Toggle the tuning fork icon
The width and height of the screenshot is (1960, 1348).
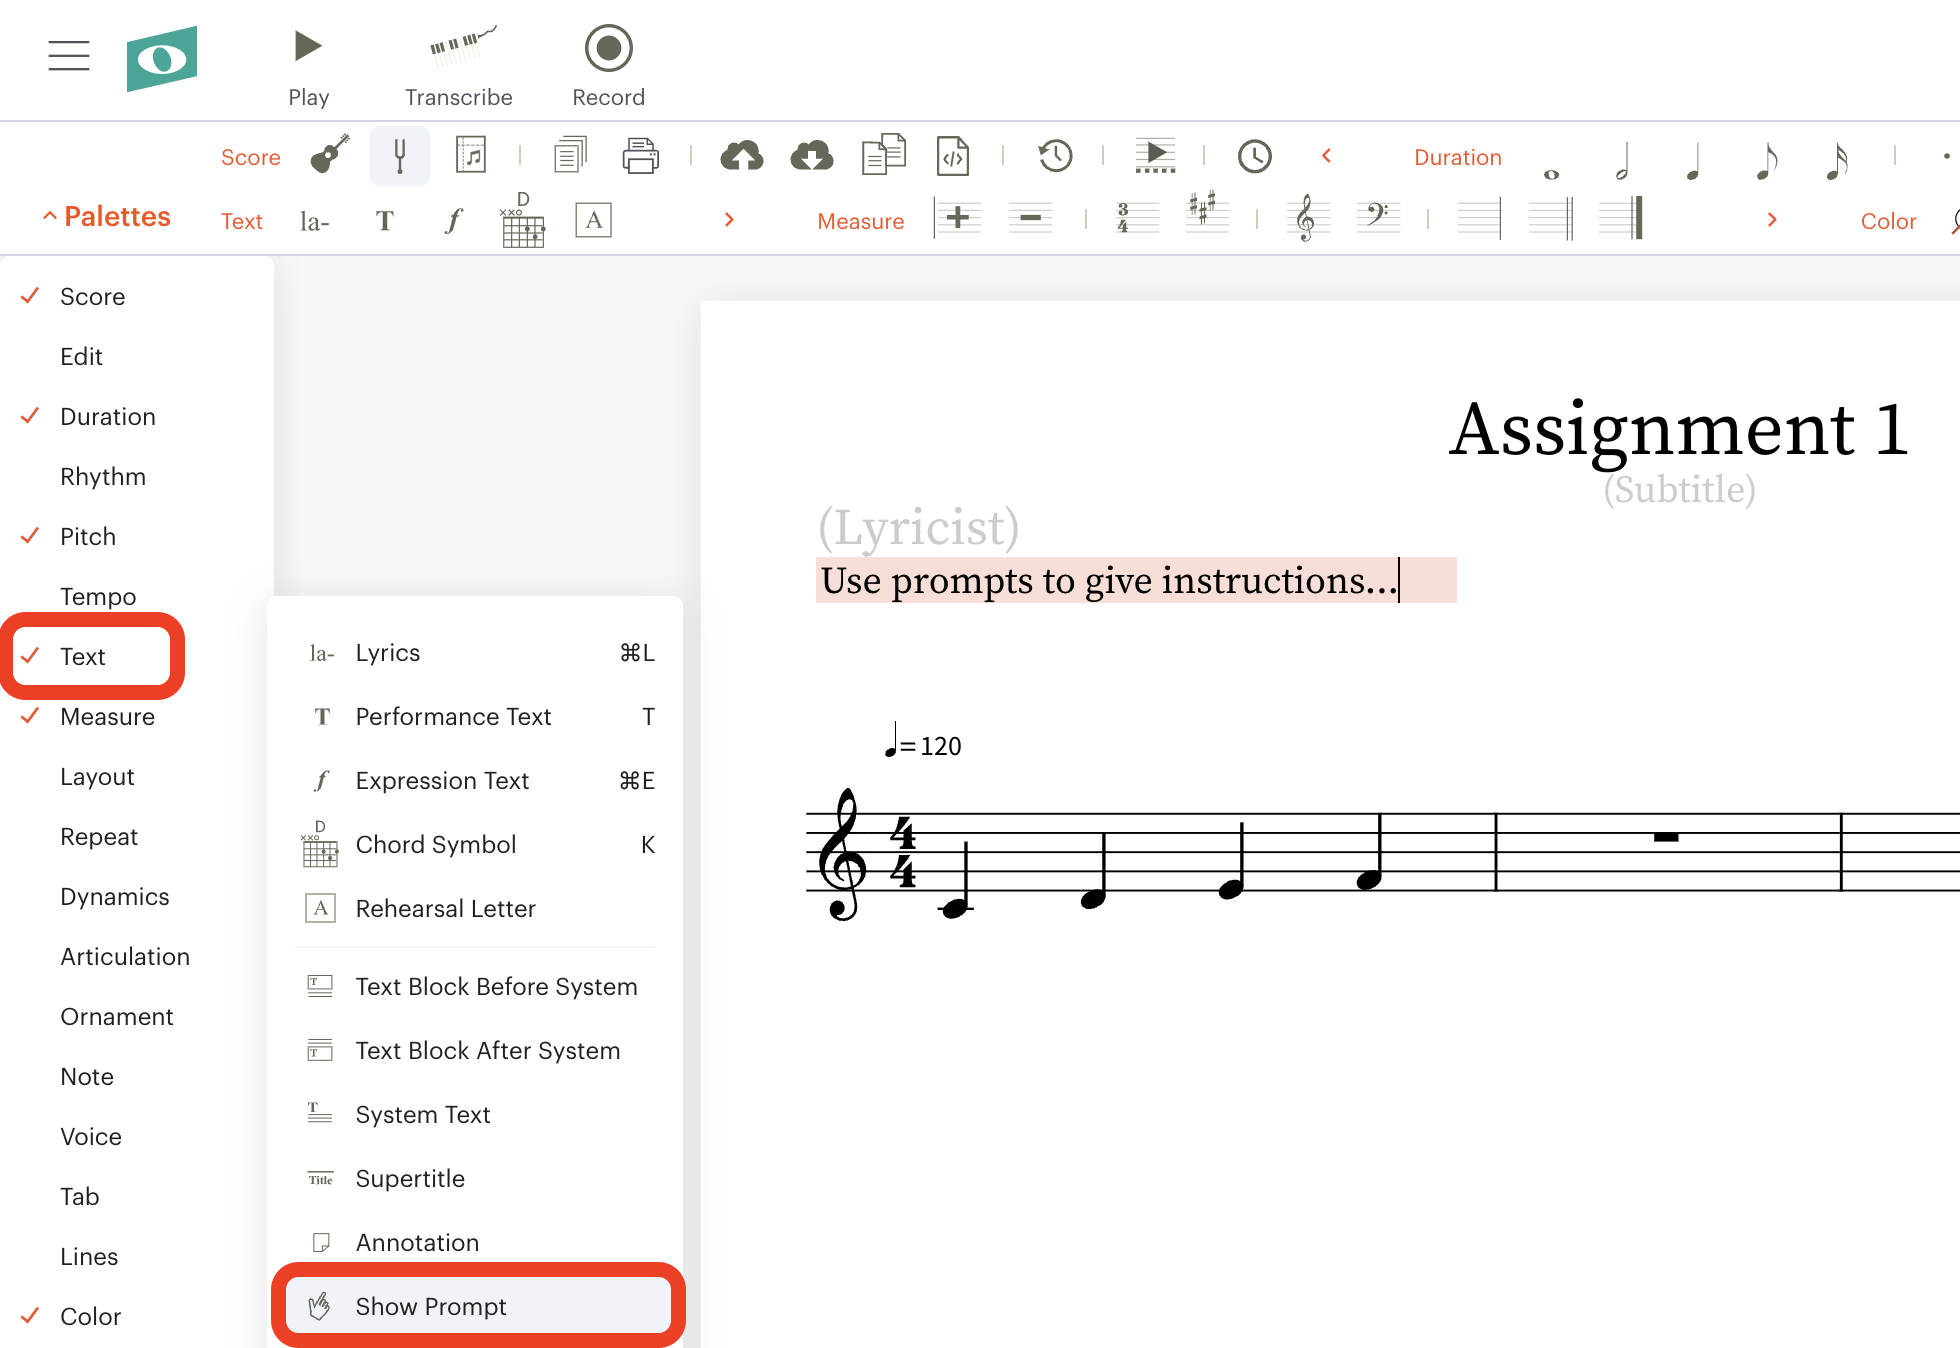pyautogui.click(x=399, y=155)
